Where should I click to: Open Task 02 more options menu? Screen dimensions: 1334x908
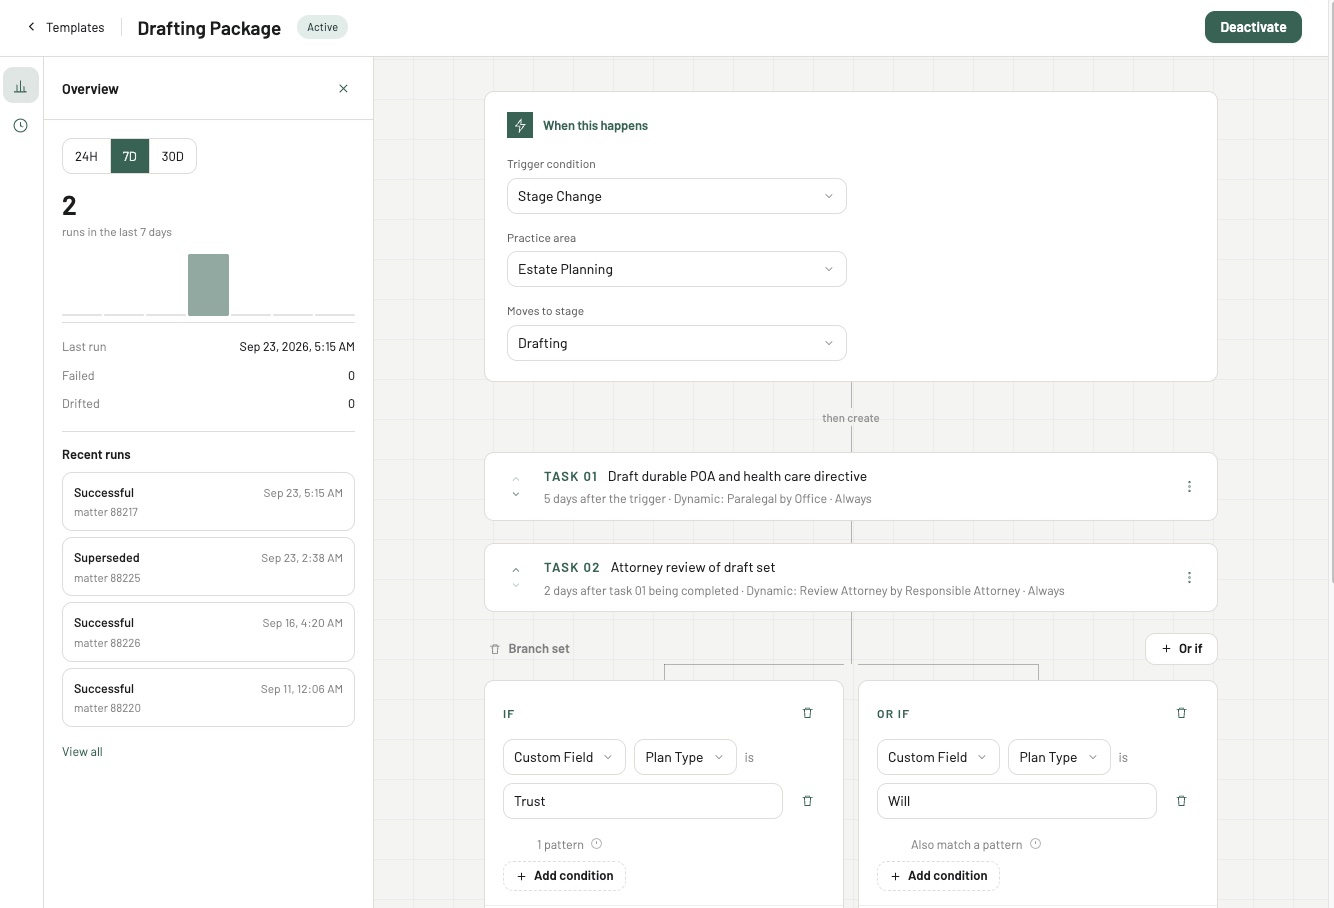click(x=1189, y=577)
